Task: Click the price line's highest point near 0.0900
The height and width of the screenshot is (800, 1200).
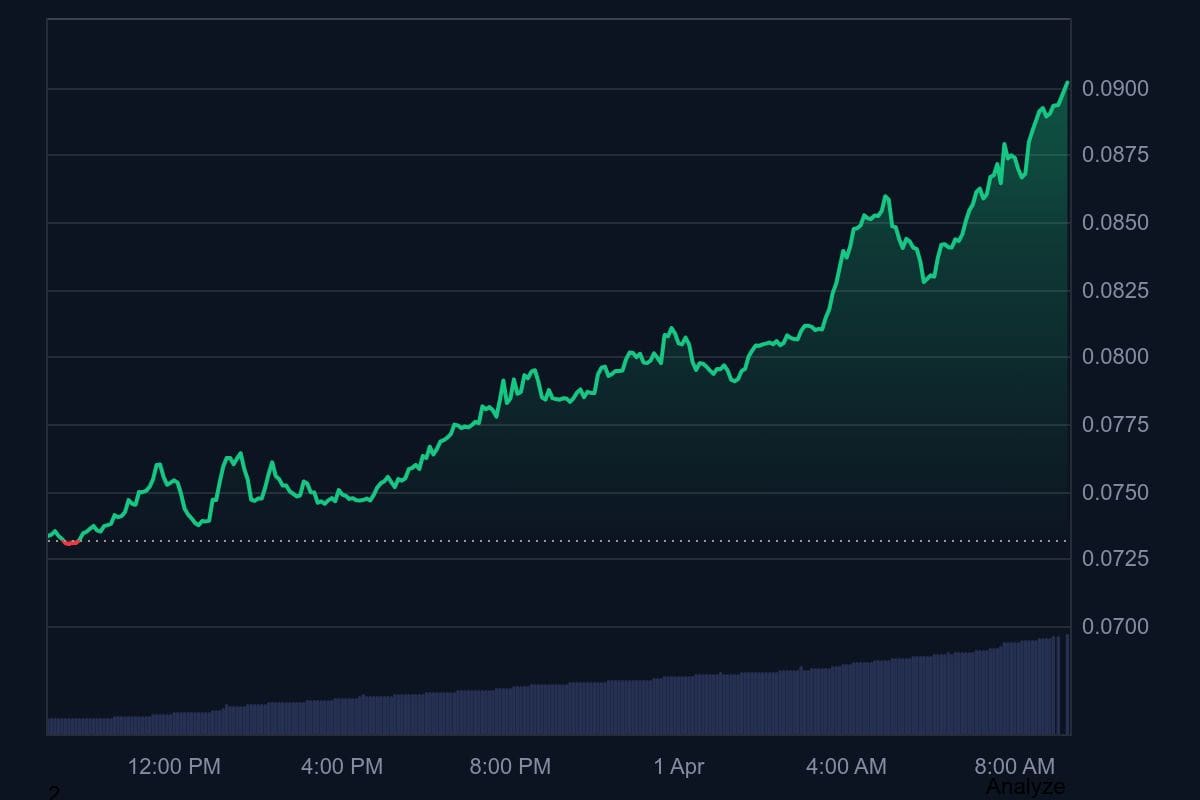Action: (x=1067, y=83)
